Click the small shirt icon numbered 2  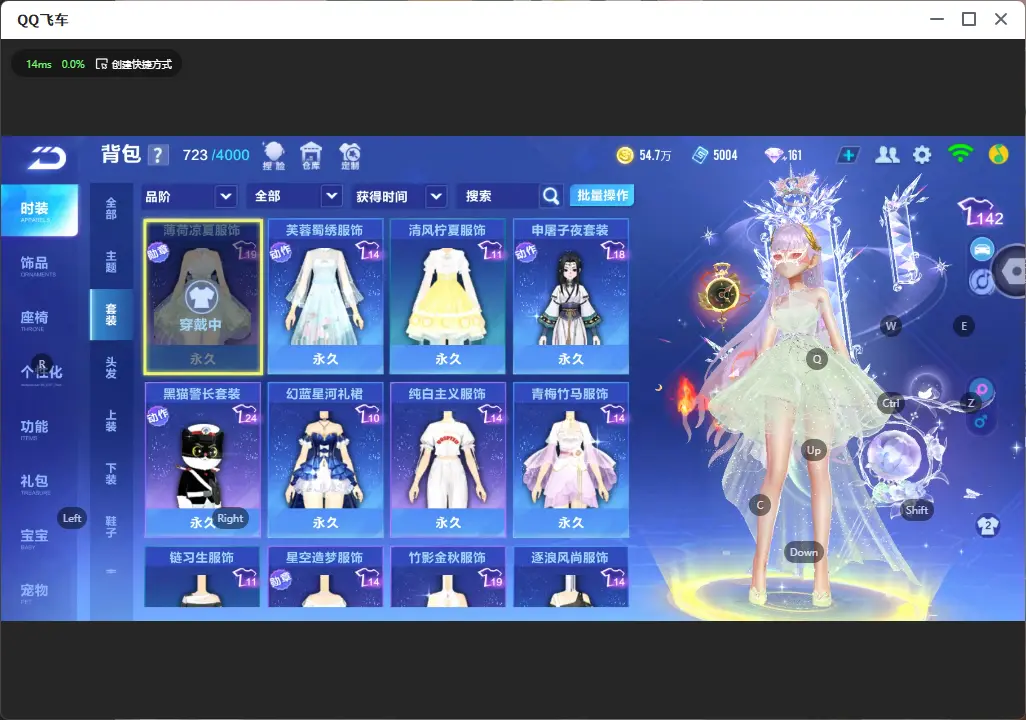tap(987, 526)
